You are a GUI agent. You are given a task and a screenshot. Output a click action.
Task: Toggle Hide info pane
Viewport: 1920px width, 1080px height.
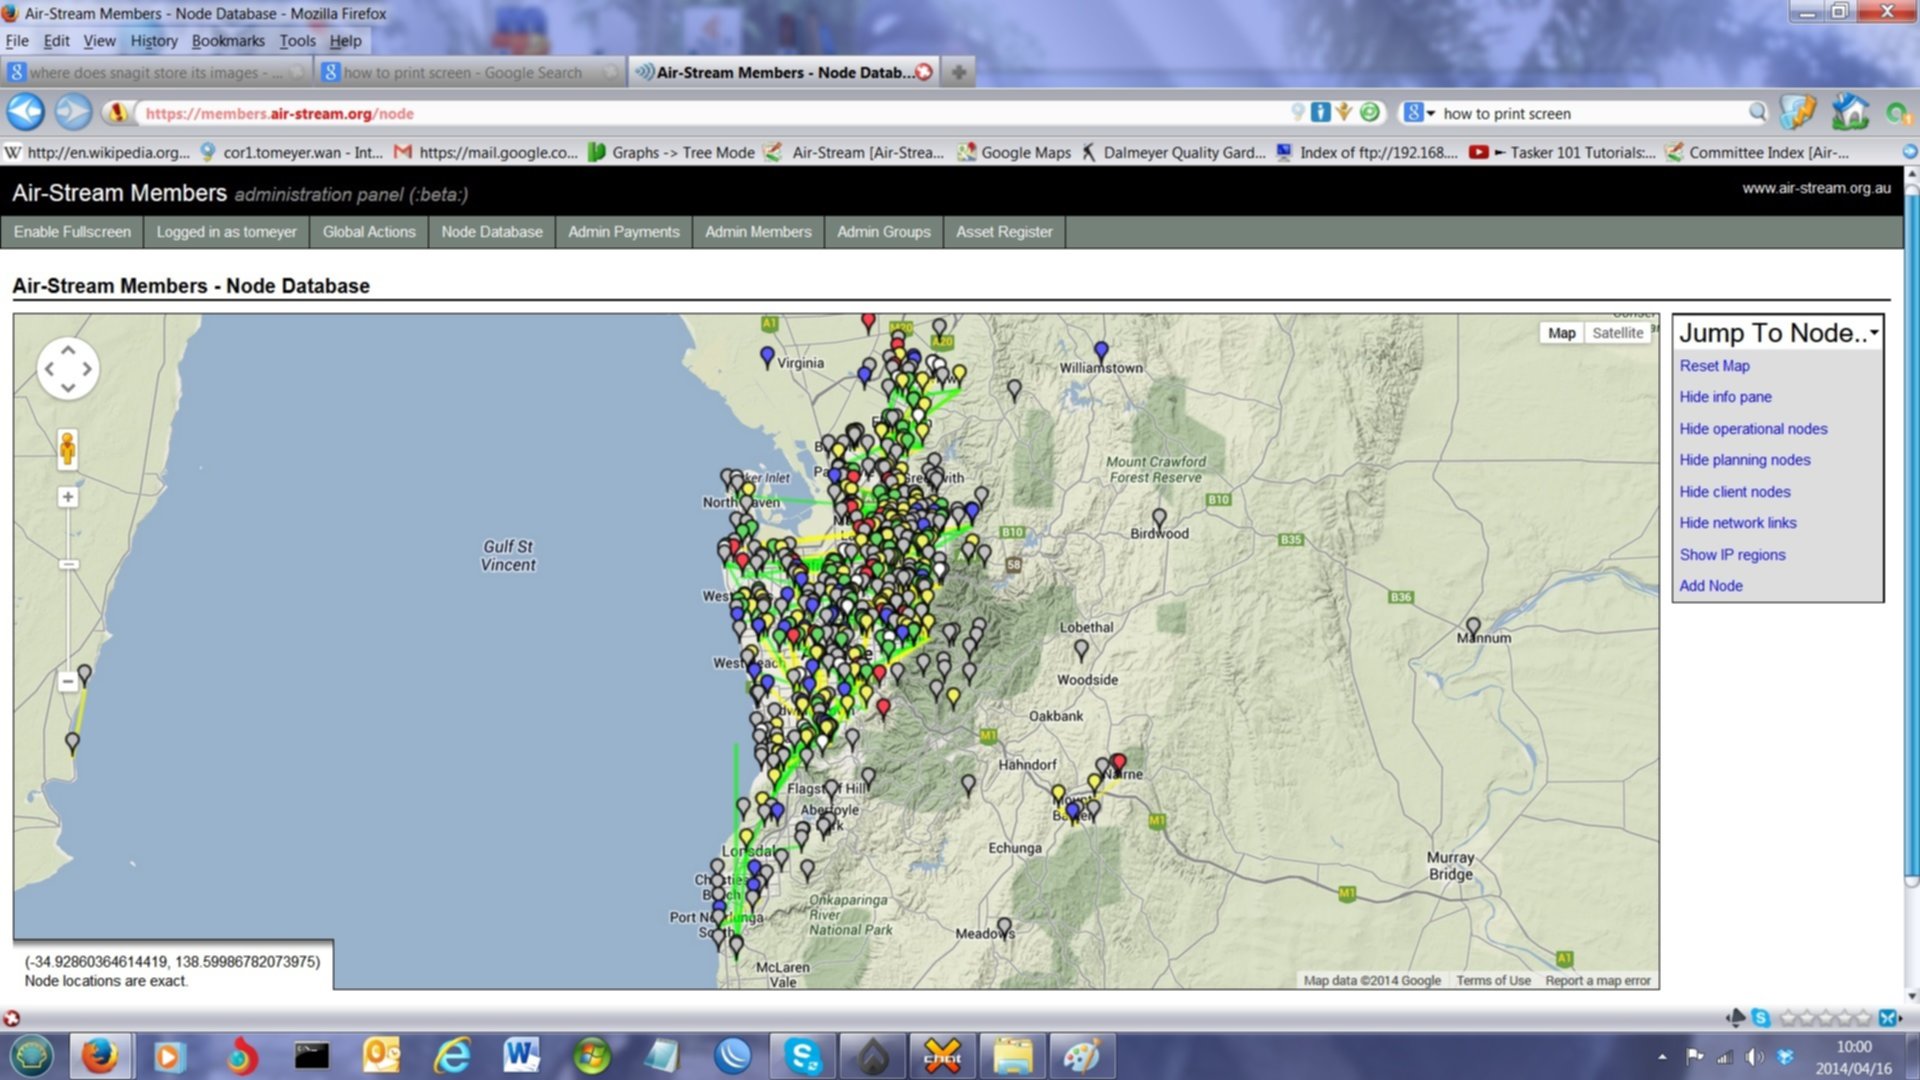(x=1725, y=397)
